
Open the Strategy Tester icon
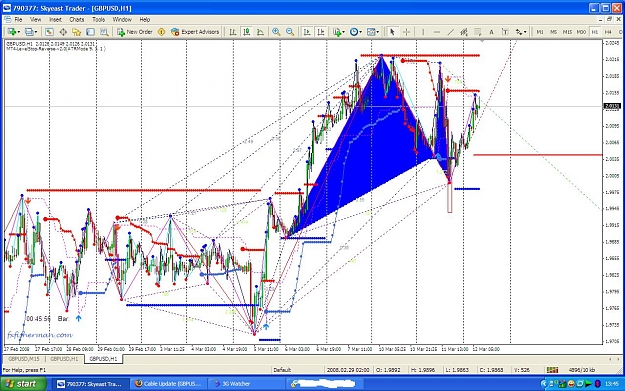pos(104,32)
